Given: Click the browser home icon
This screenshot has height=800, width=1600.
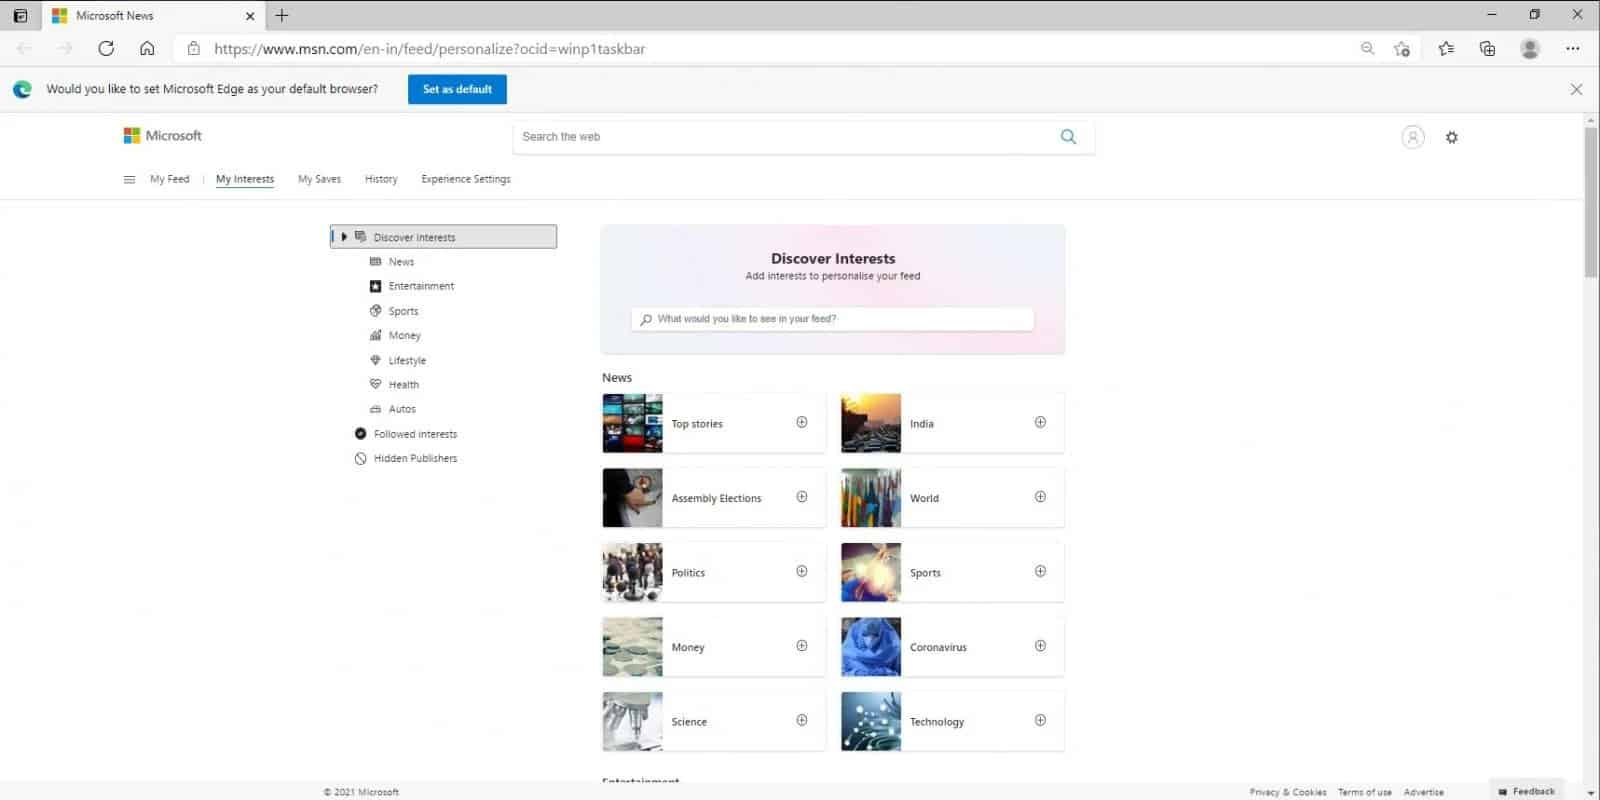Looking at the screenshot, I should tap(147, 48).
